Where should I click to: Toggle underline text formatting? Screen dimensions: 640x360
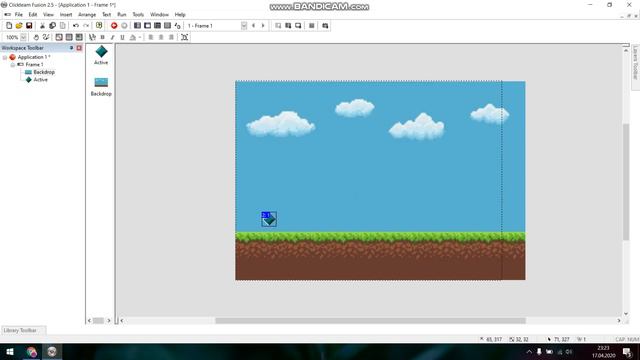coord(122,37)
